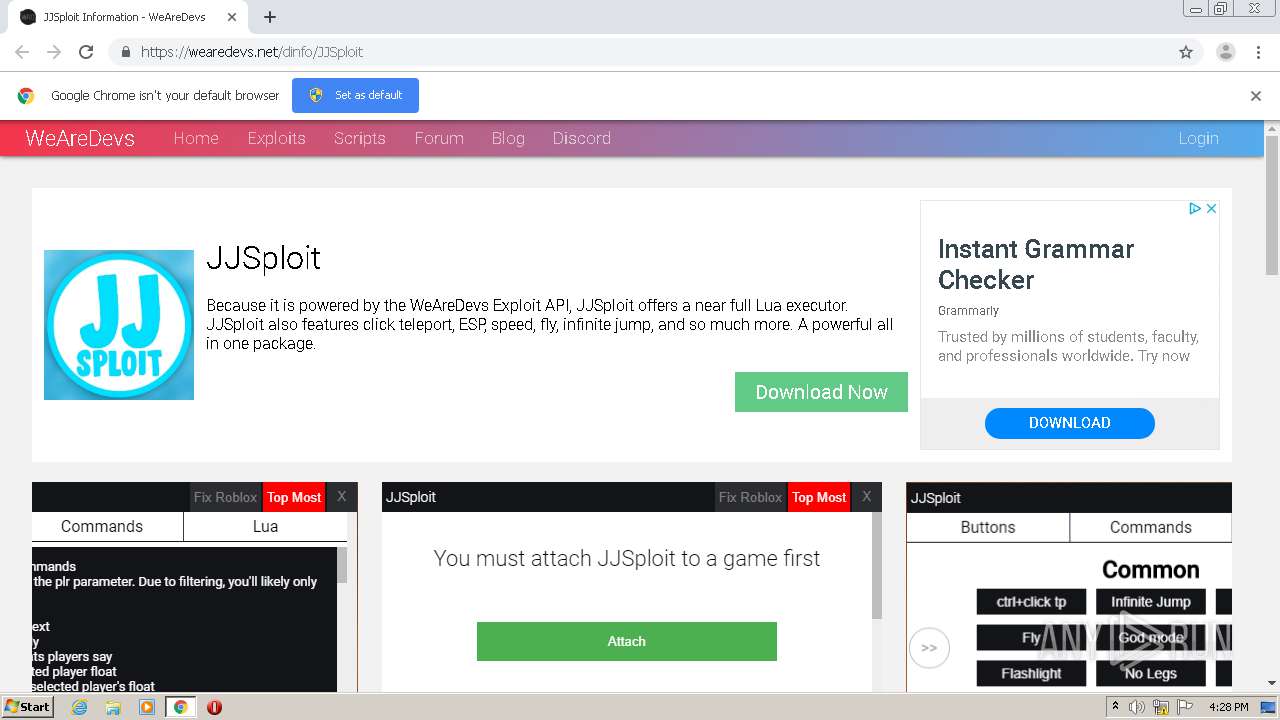Viewport: 1280px width, 720px height.
Task: Click Top Most in the left screenshot
Action: pyautogui.click(x=294, y=497)
